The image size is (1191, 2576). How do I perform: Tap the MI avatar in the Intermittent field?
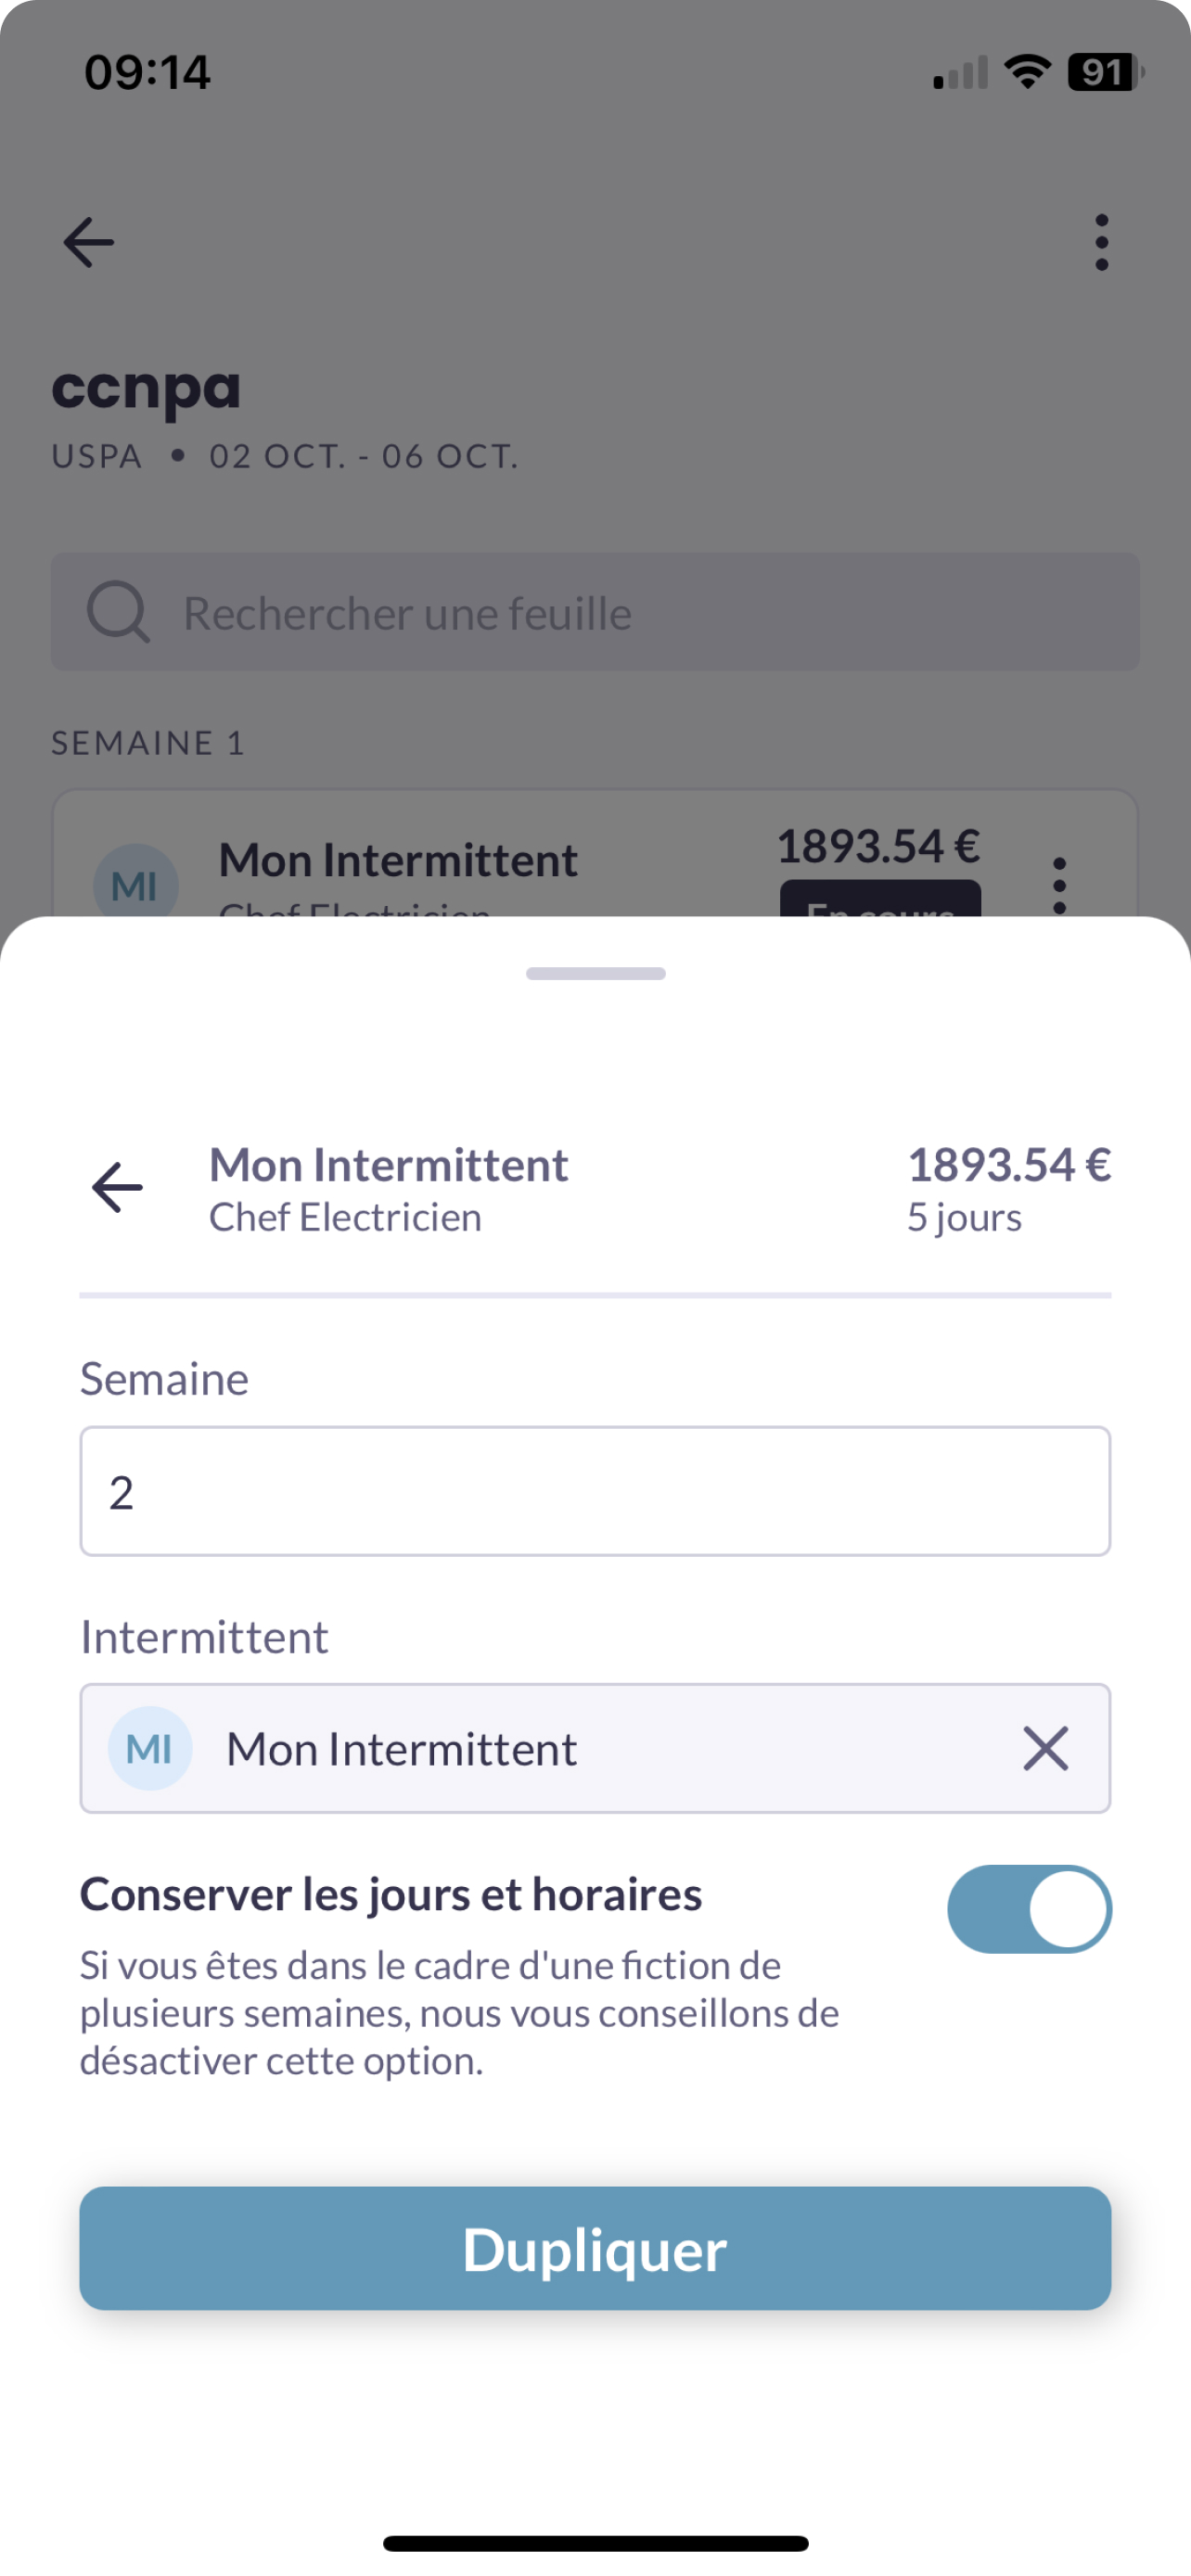150,1748
